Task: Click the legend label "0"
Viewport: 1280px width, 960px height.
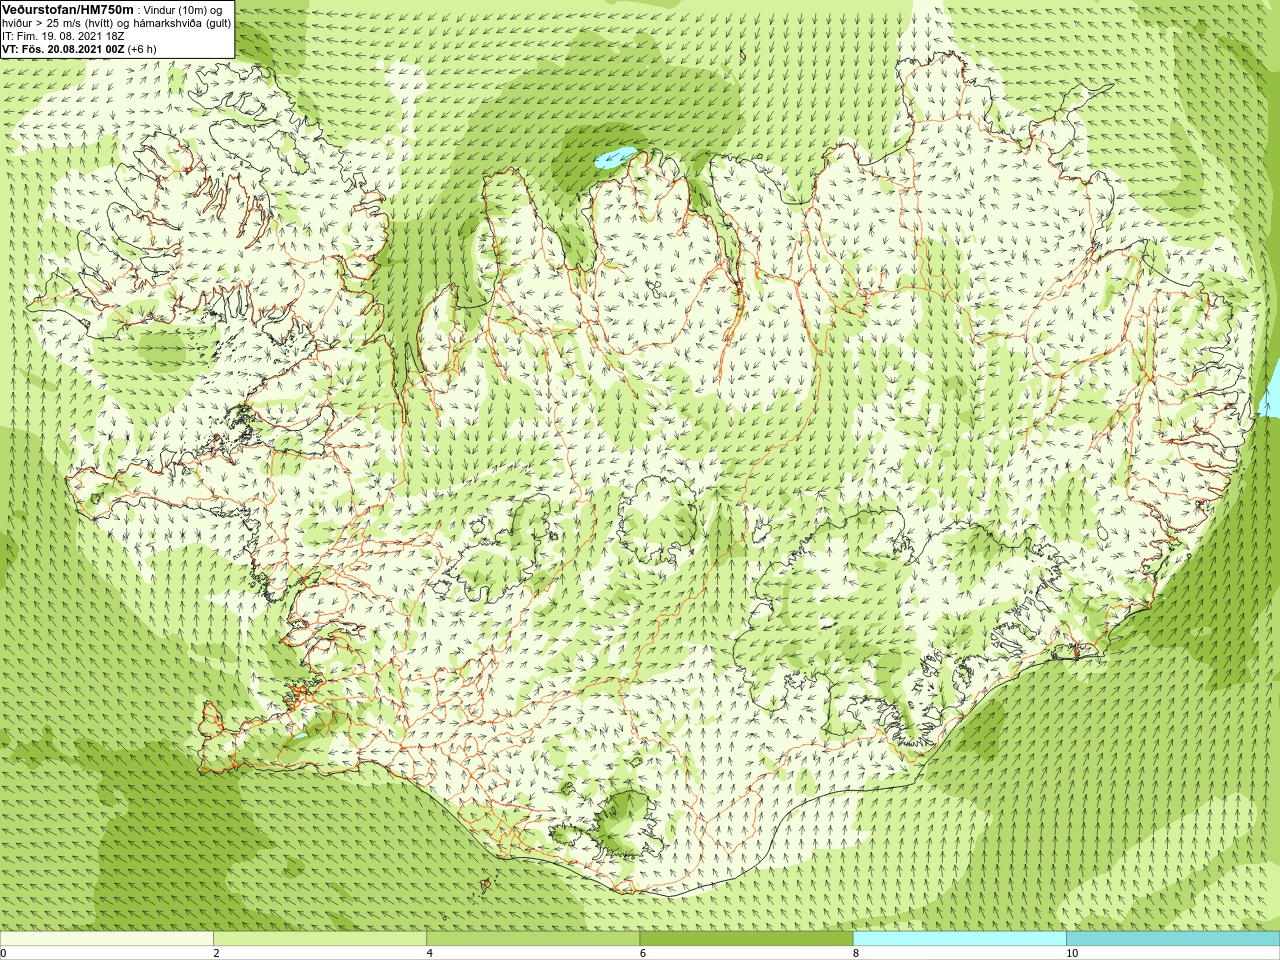Action: 3,953
